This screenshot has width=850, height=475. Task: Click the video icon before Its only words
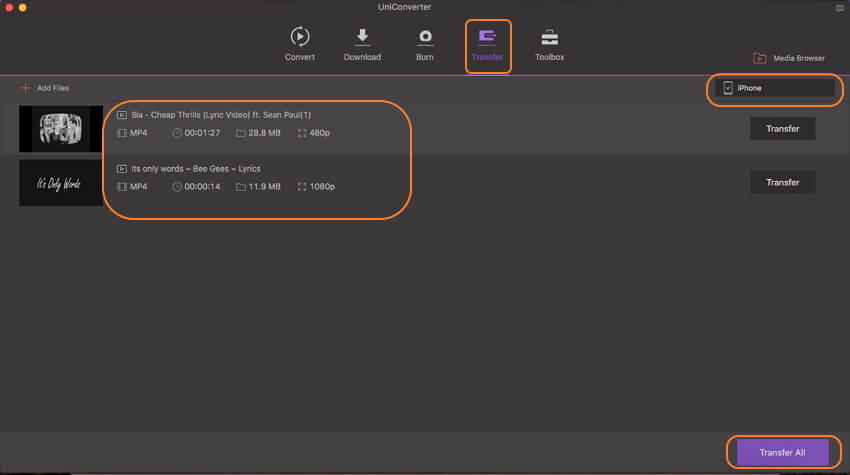click(122, 169)
